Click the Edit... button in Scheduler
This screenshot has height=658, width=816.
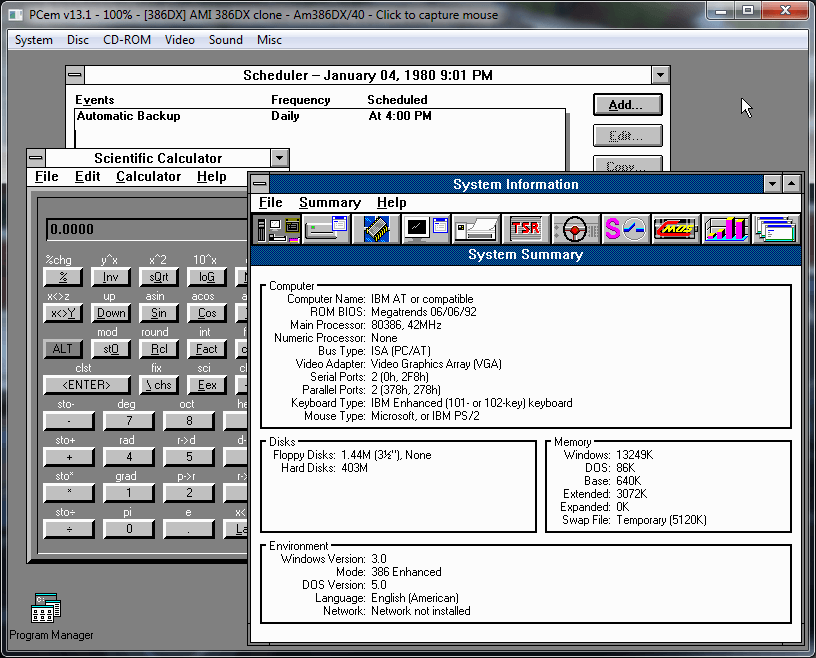tap(628, 136)
